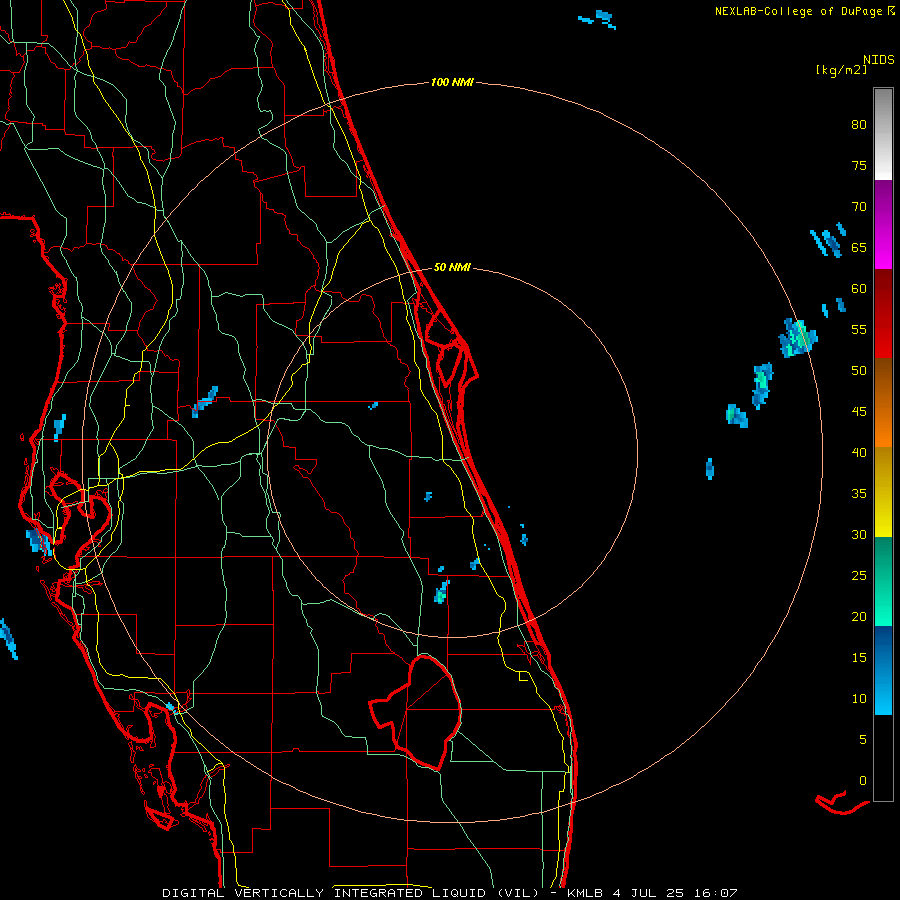Viewport: 900px width, 900px height.
Task: Click the scale value 55
Action: tap(859, 329)
